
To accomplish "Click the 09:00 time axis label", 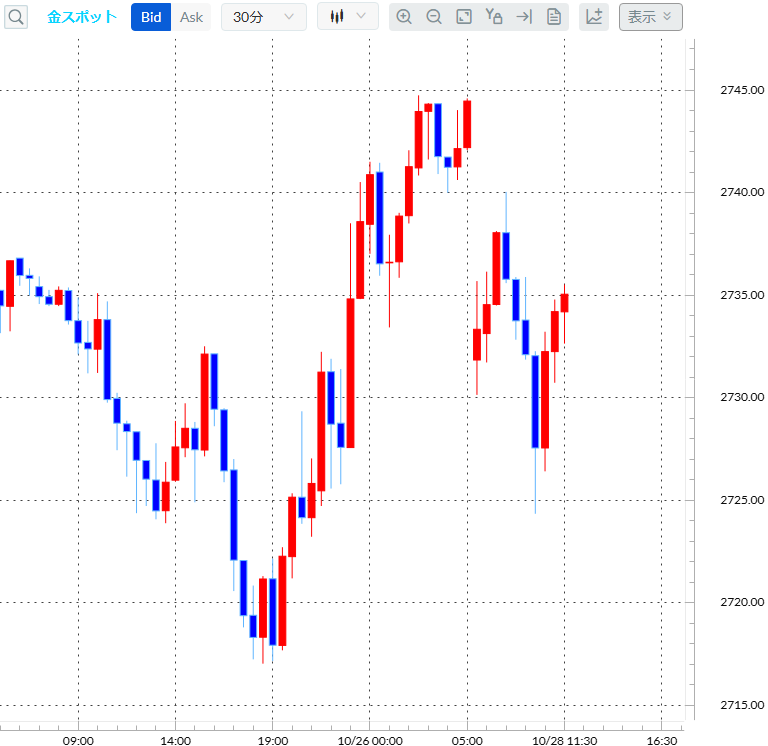I will (78, 741).
